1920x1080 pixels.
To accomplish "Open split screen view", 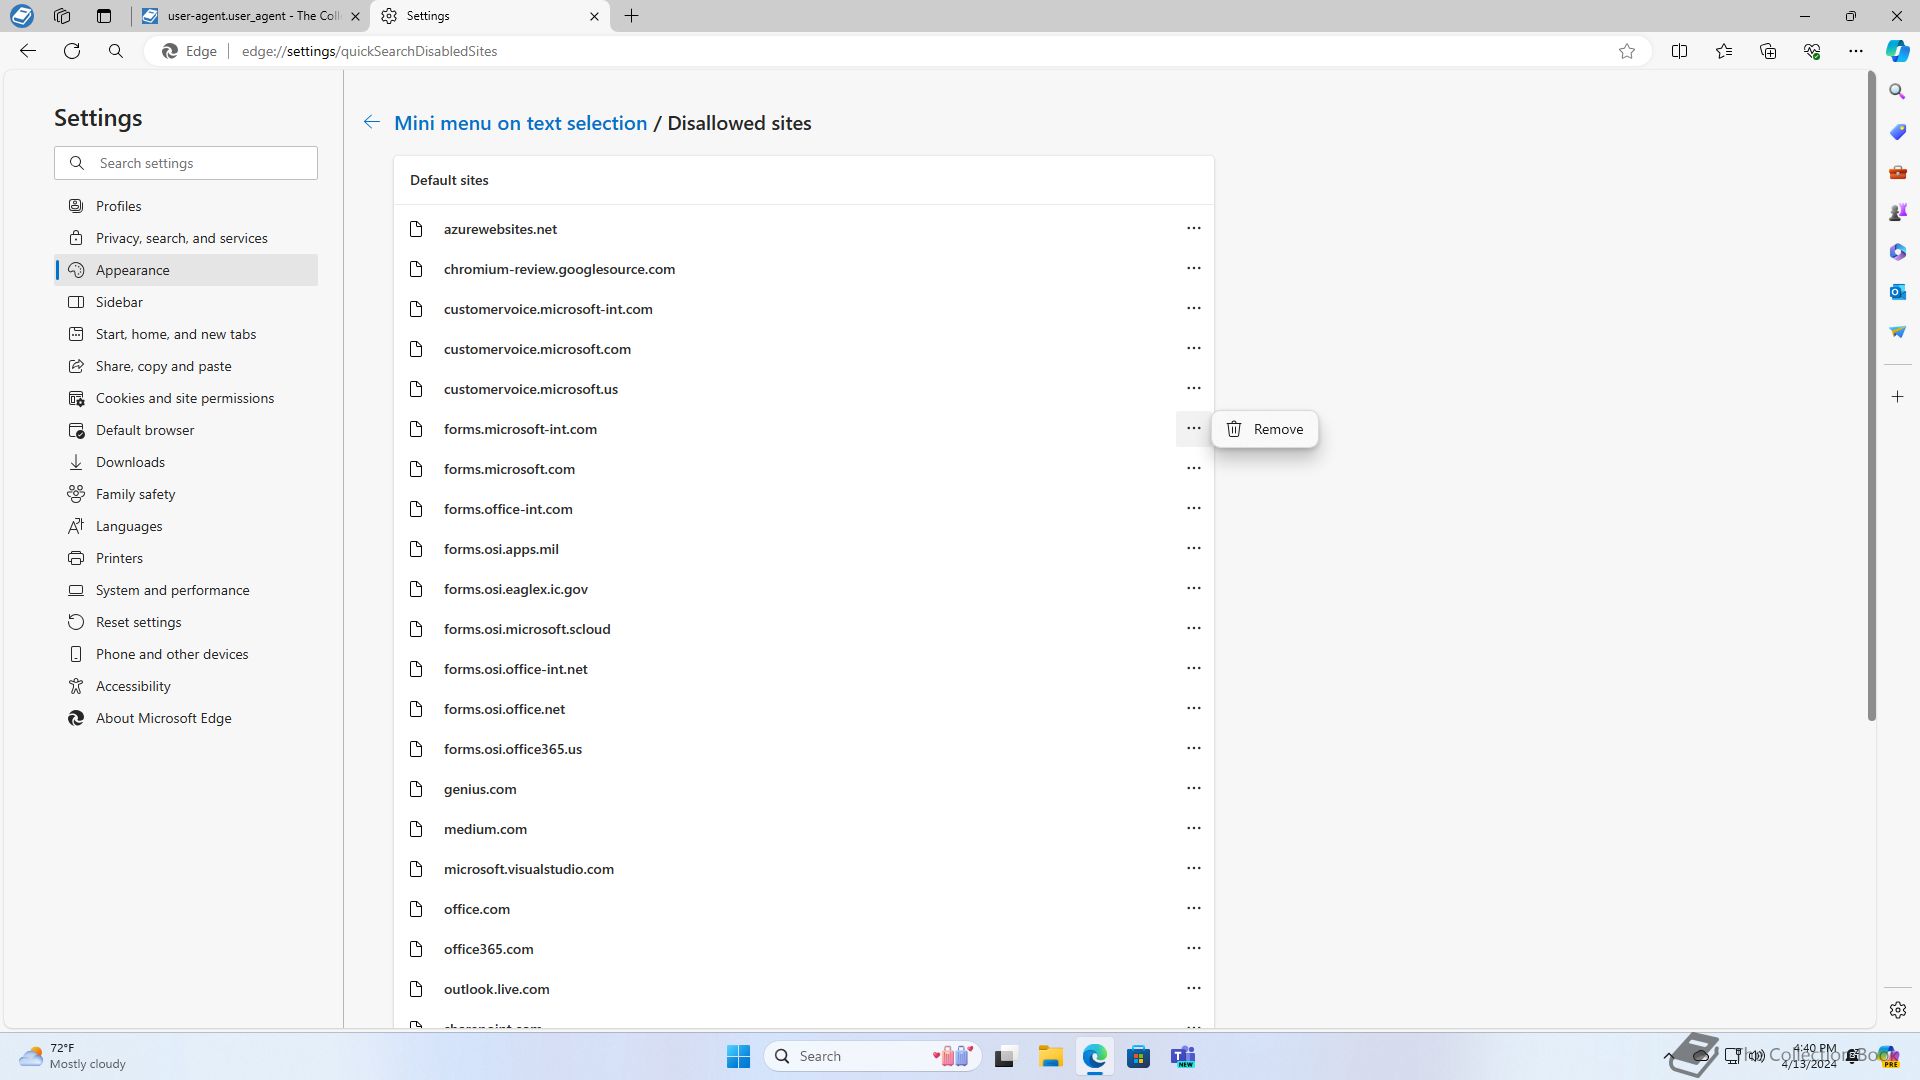I will [1679, 51].
